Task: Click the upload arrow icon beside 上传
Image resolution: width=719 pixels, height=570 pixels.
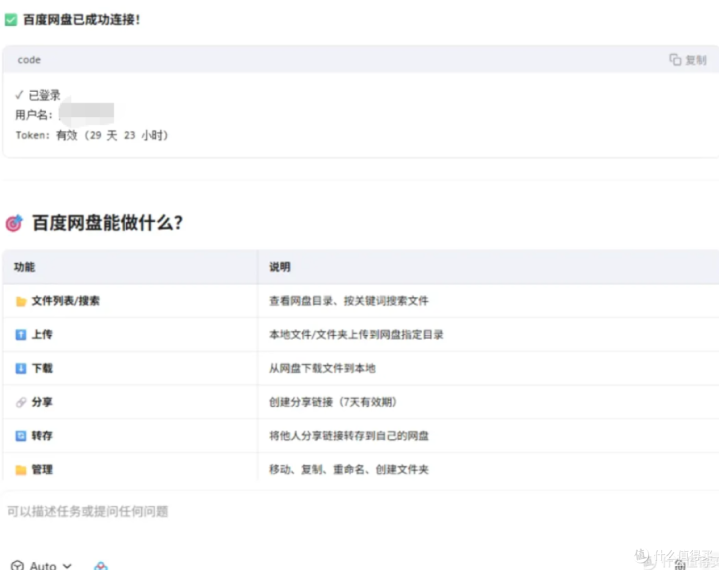Action: [21, 335]
